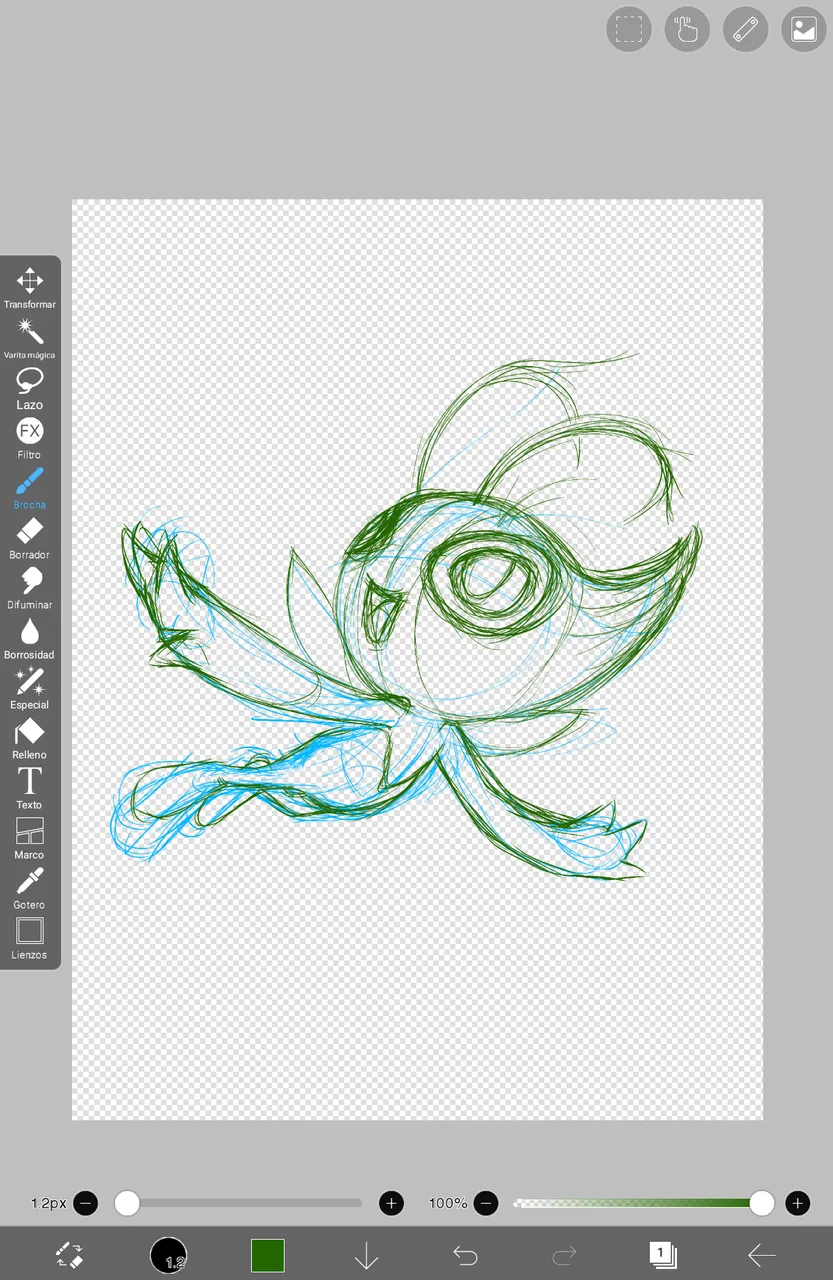Pick the Difuminar smudge tool
This screenshot has width=833, height=1280.
(x=30, y=588)
